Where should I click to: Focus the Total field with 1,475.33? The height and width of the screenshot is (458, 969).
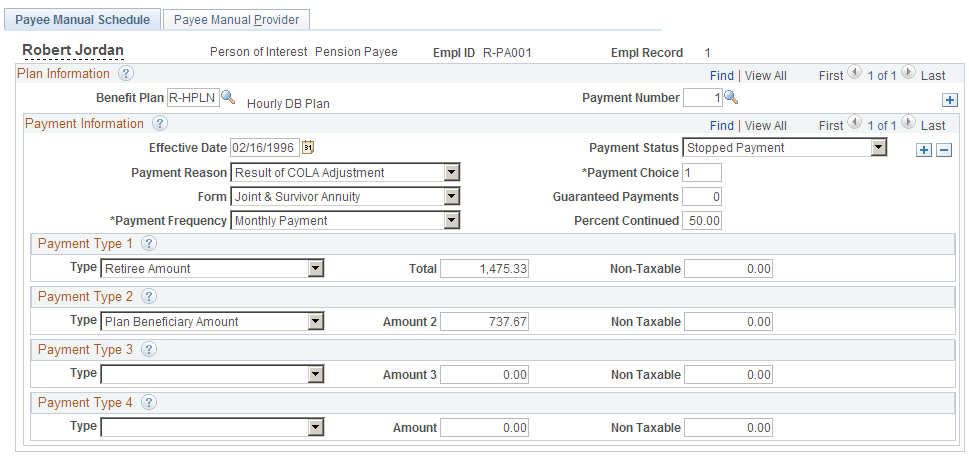click(484, 268)
